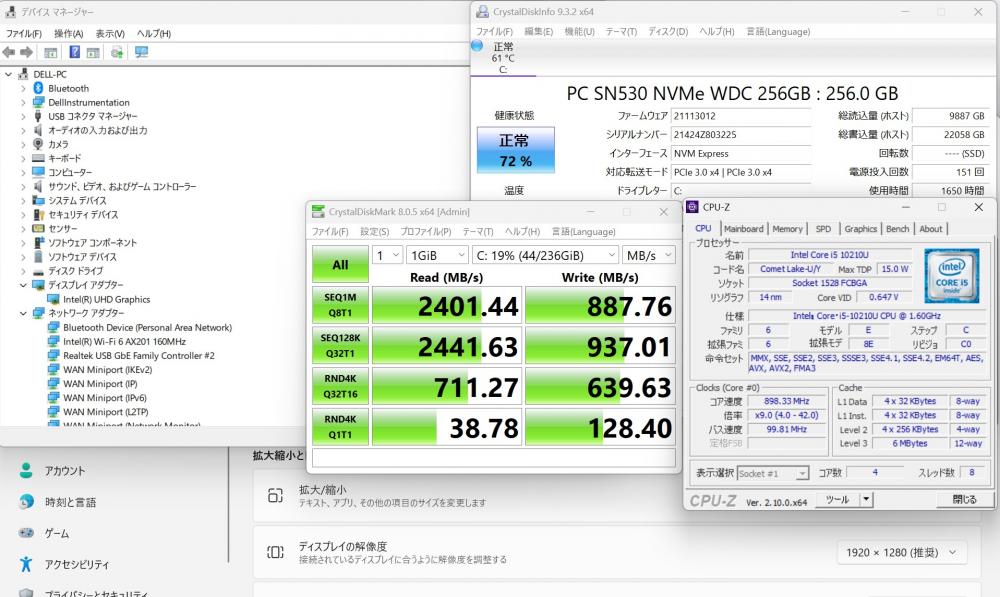This screenshot has width=1000, height=597.
Task: Open ファイル(F) menu in Device Manager
Action: pos(24,33)
